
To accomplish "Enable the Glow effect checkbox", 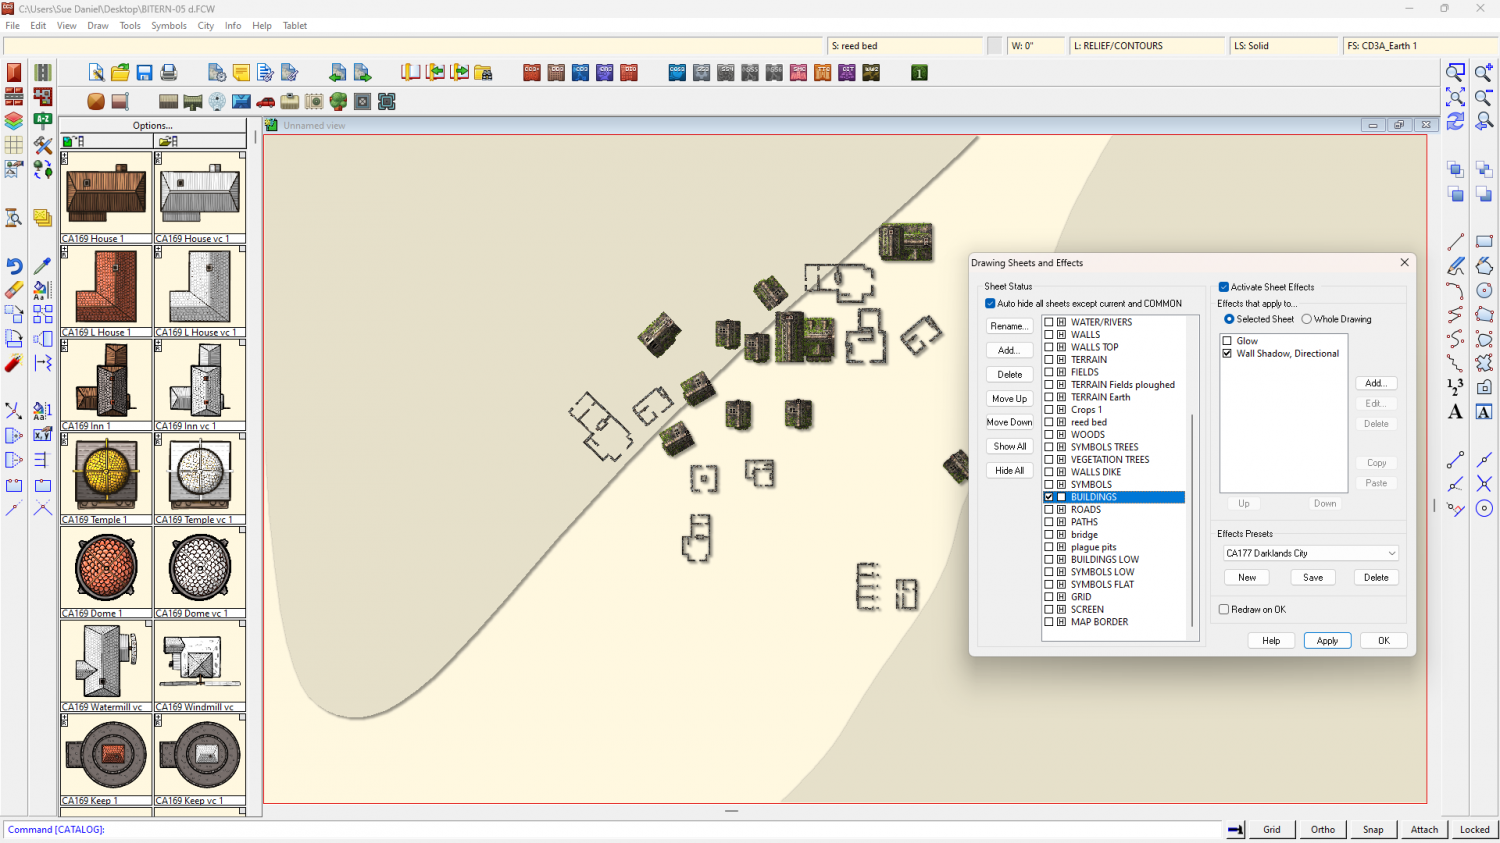I will coord(1227,341).
